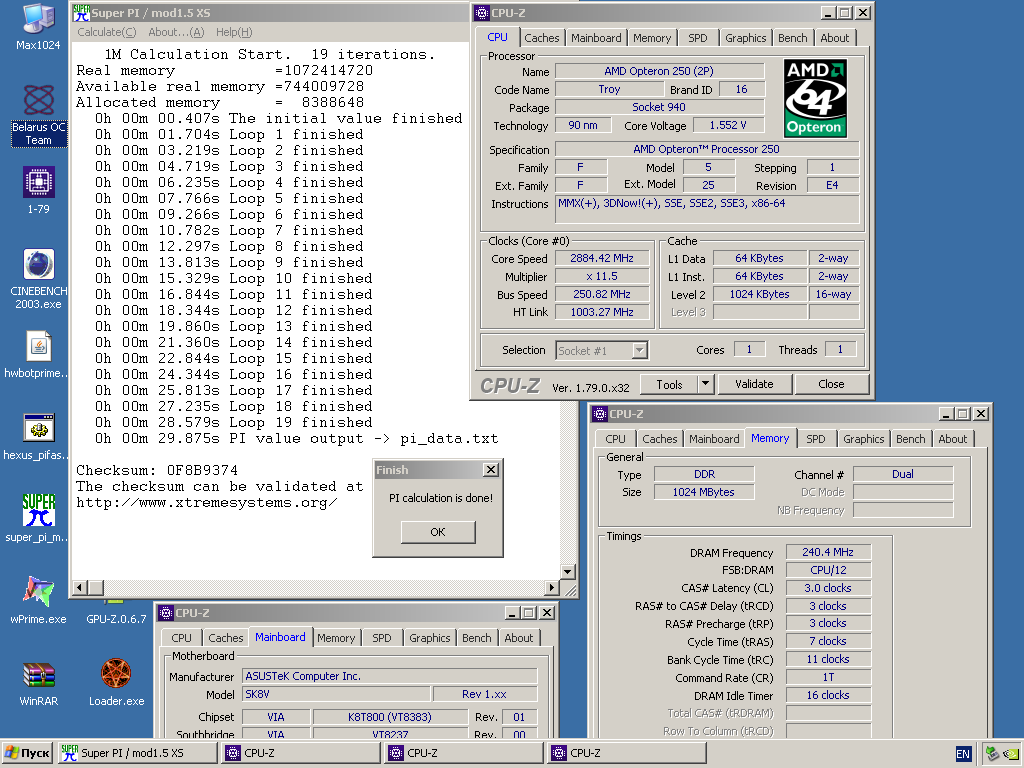1024x768 pixels.
Task: Click the Tools button in CPU-Z
Action: [669, 384]
